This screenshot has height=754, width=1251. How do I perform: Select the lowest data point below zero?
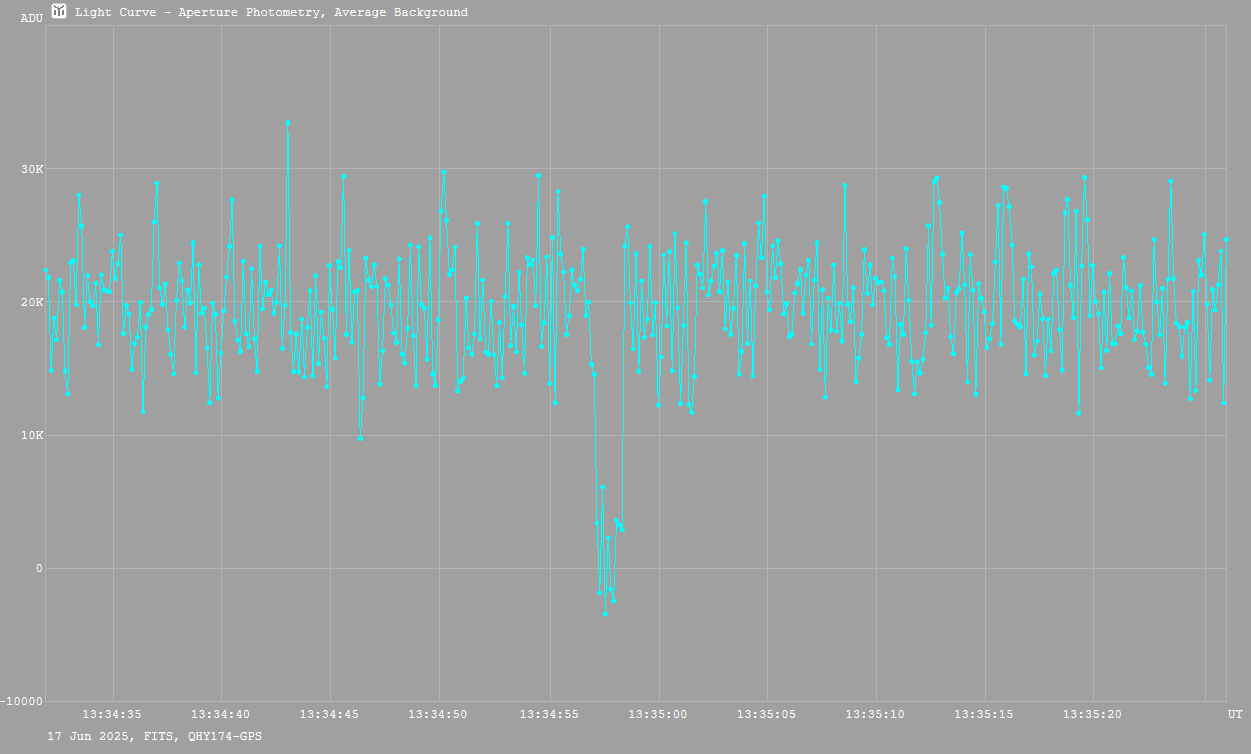tap(605, 613)
